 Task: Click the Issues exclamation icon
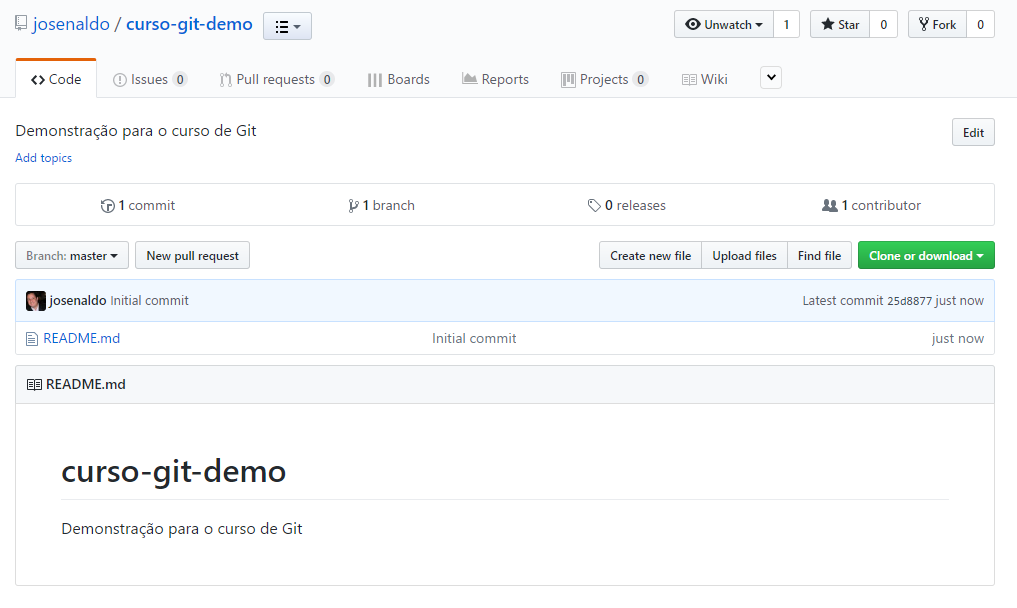click(x=119, y=80)
